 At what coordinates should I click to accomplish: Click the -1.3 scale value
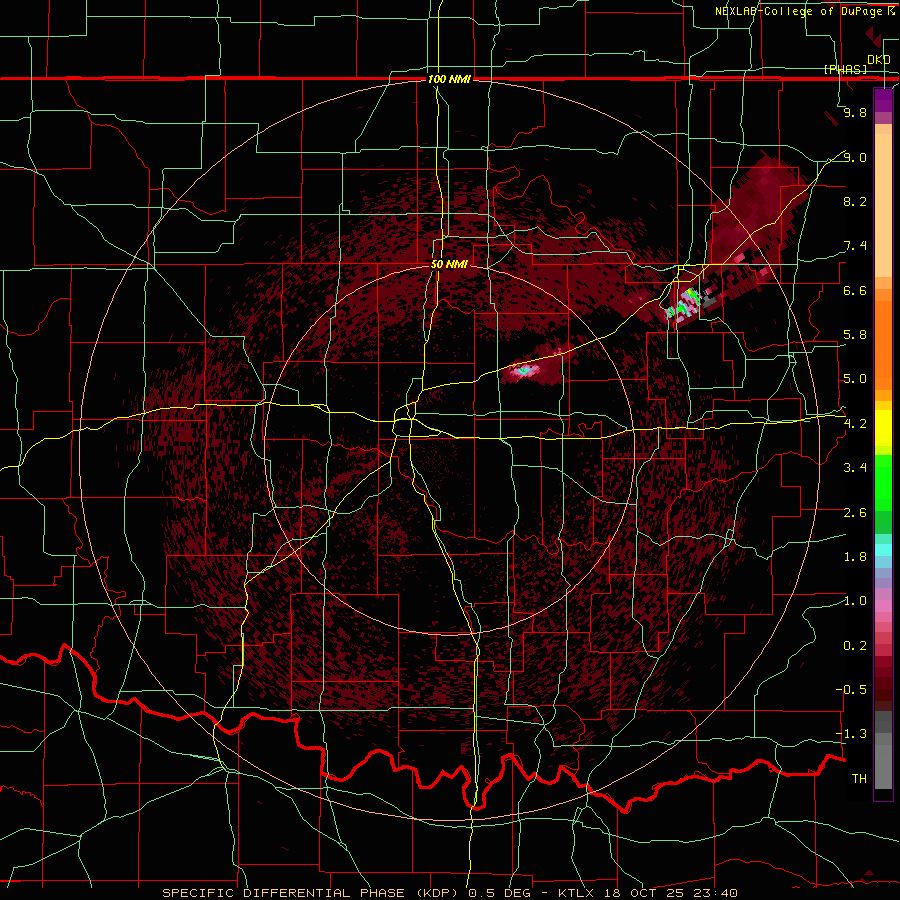852,734
